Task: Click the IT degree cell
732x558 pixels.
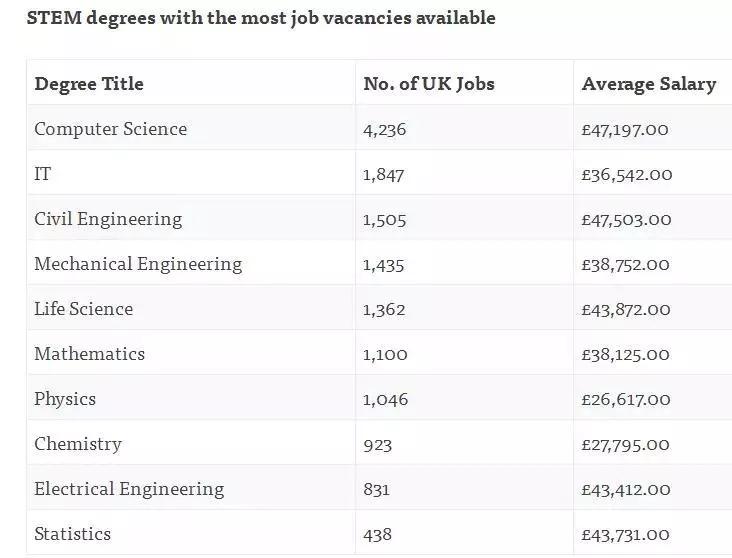Action: pyautogui.click(x=42, y=174)
